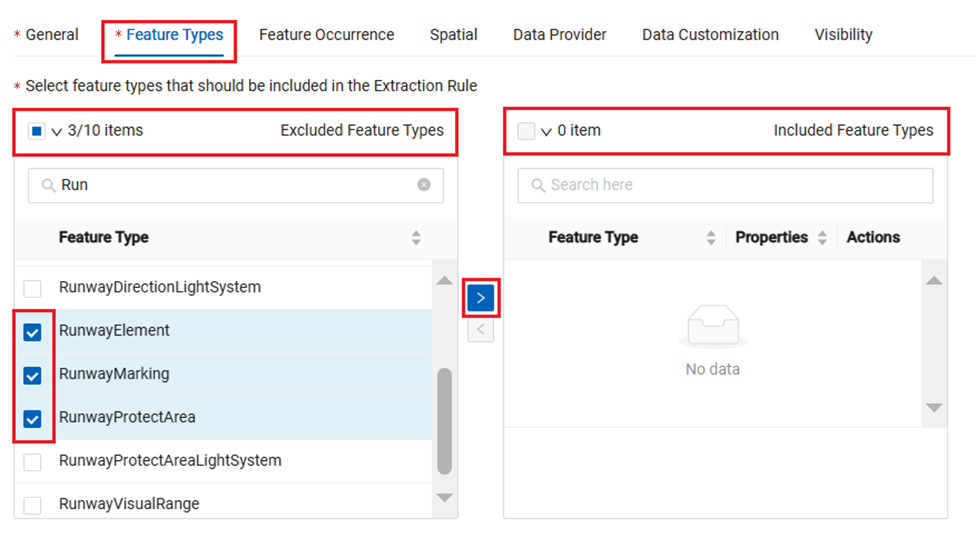The width and height of the screenshot is (976, 548).
Task: Click the Included Feature Types title
Action: tap(853, 131)
